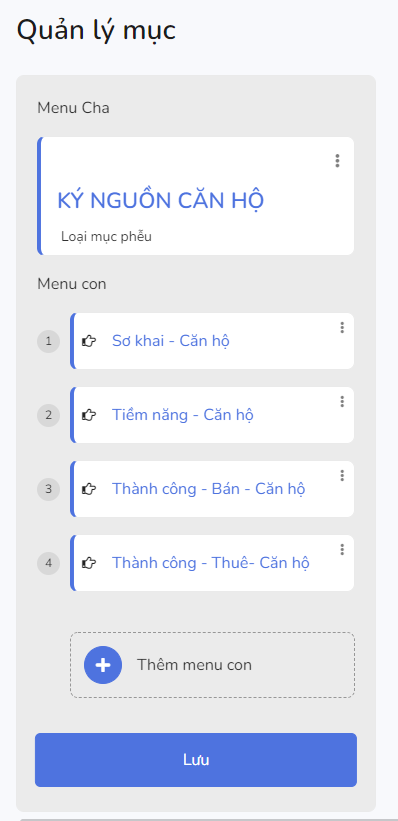Open three-dot menu for Thành công - Bán

click(342, 475)
